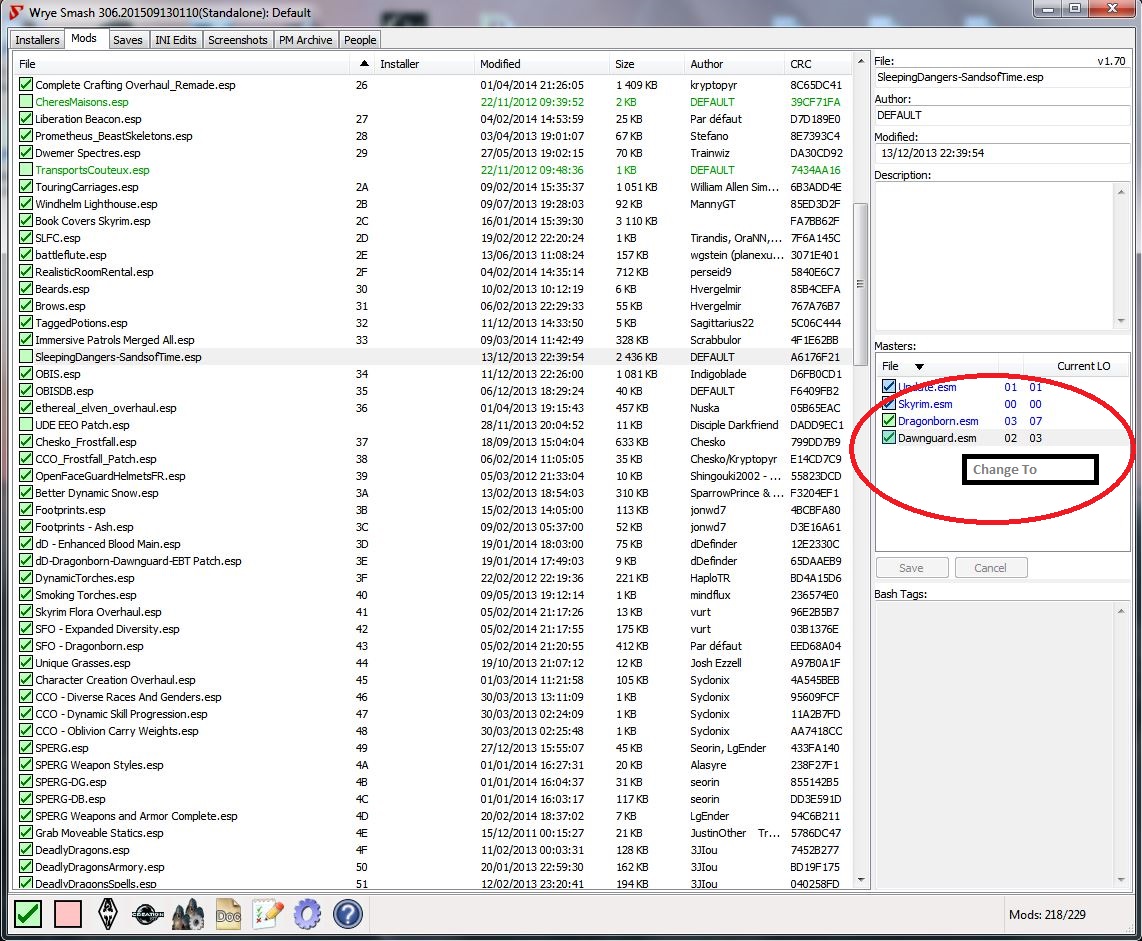
Task: Click inside the Description text box
Action: (994, 256)
